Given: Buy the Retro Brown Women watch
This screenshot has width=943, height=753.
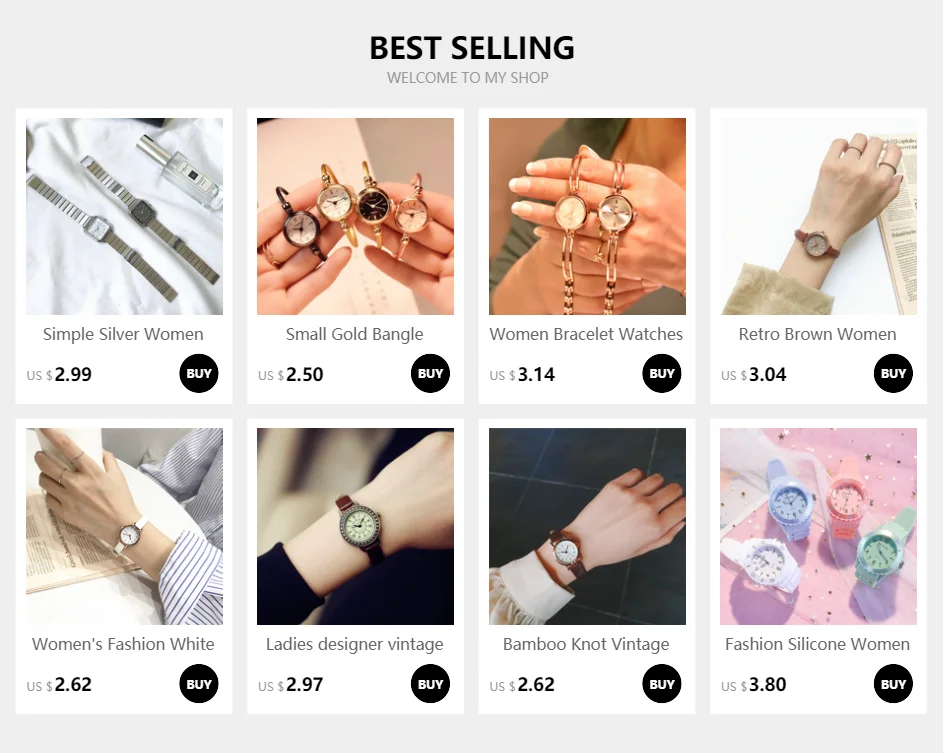Looking at the screenshot, I should pyautogui.click(x=893, y=373).
